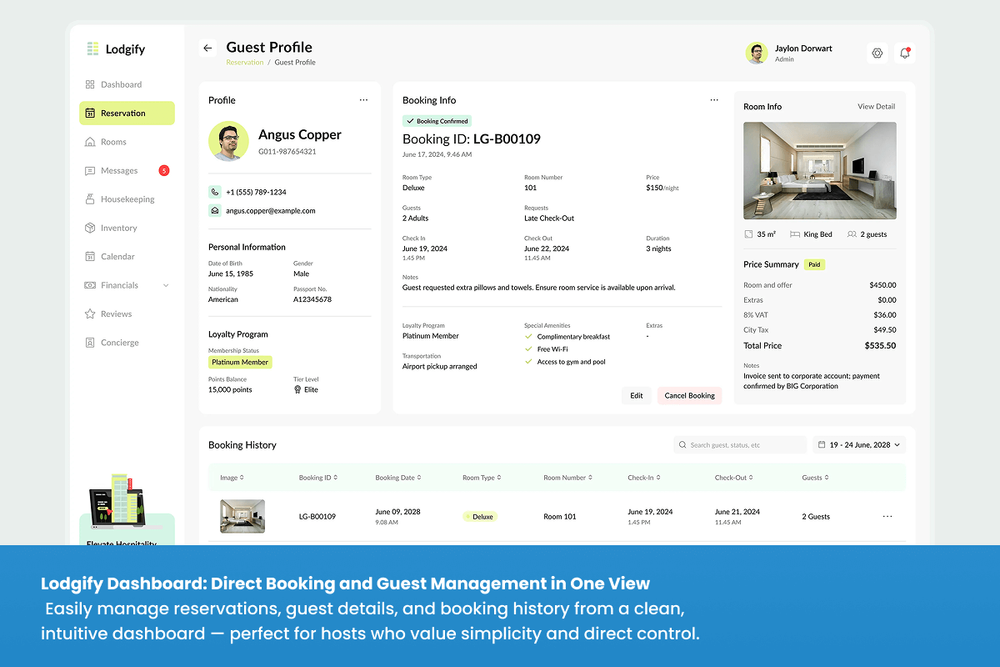1000x667 pixels.
Task: Click 15,000 points balance
Action: tap(230, 390)
